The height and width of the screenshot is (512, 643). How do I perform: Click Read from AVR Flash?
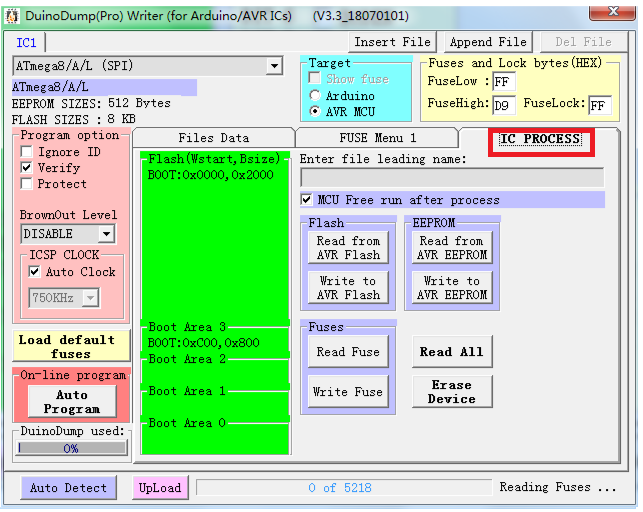[x=348, y=248]
